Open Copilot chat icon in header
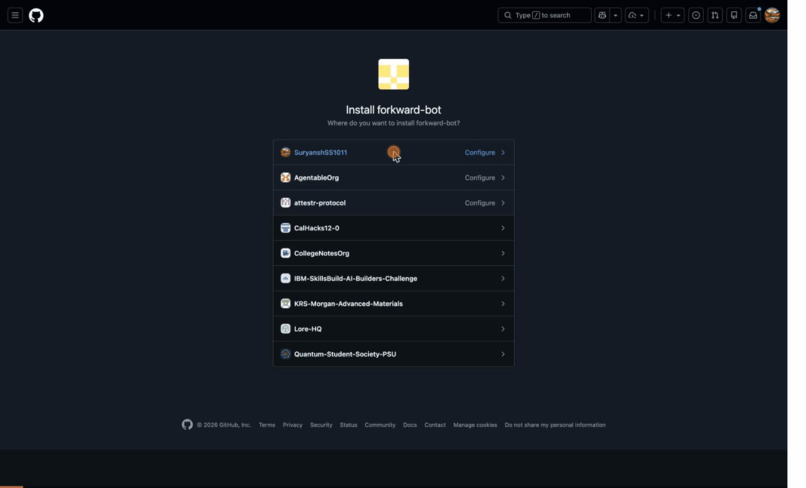Screen dimensions: 806x488 click(x=602, y=15)
